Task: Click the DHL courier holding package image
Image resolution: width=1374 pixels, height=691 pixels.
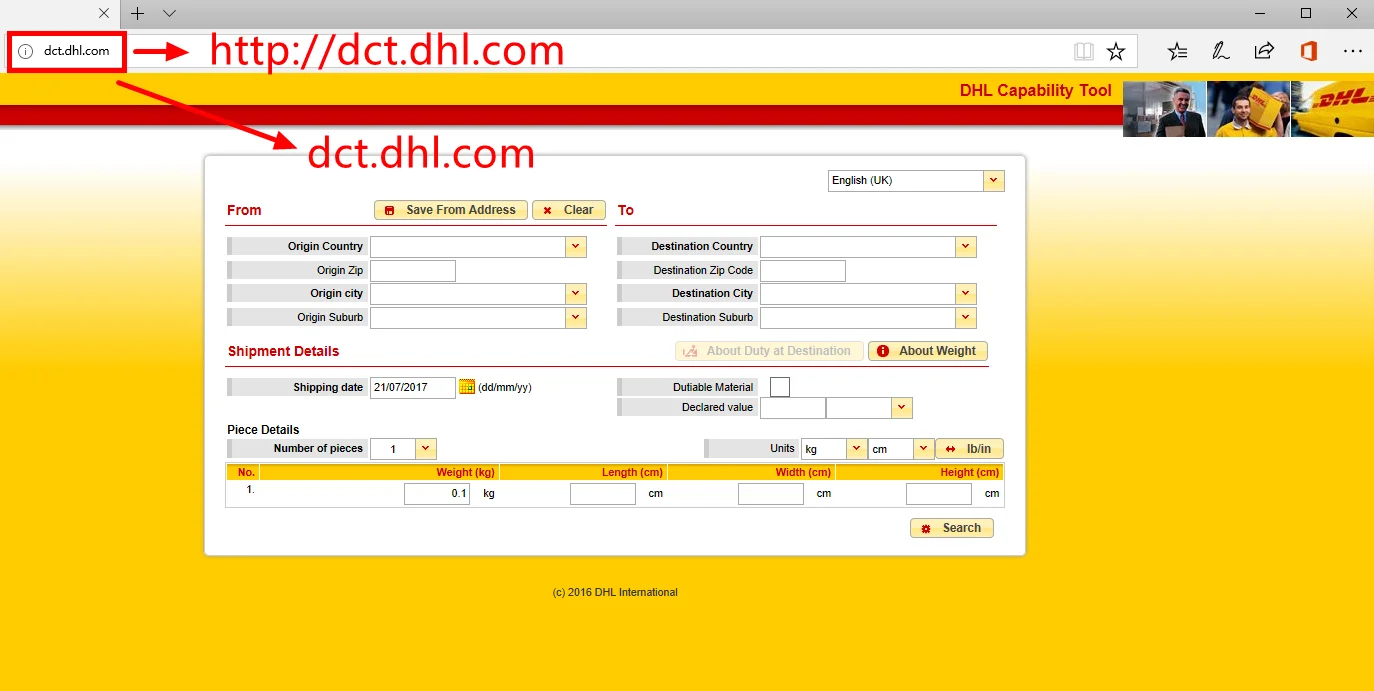Action: 1248,109
